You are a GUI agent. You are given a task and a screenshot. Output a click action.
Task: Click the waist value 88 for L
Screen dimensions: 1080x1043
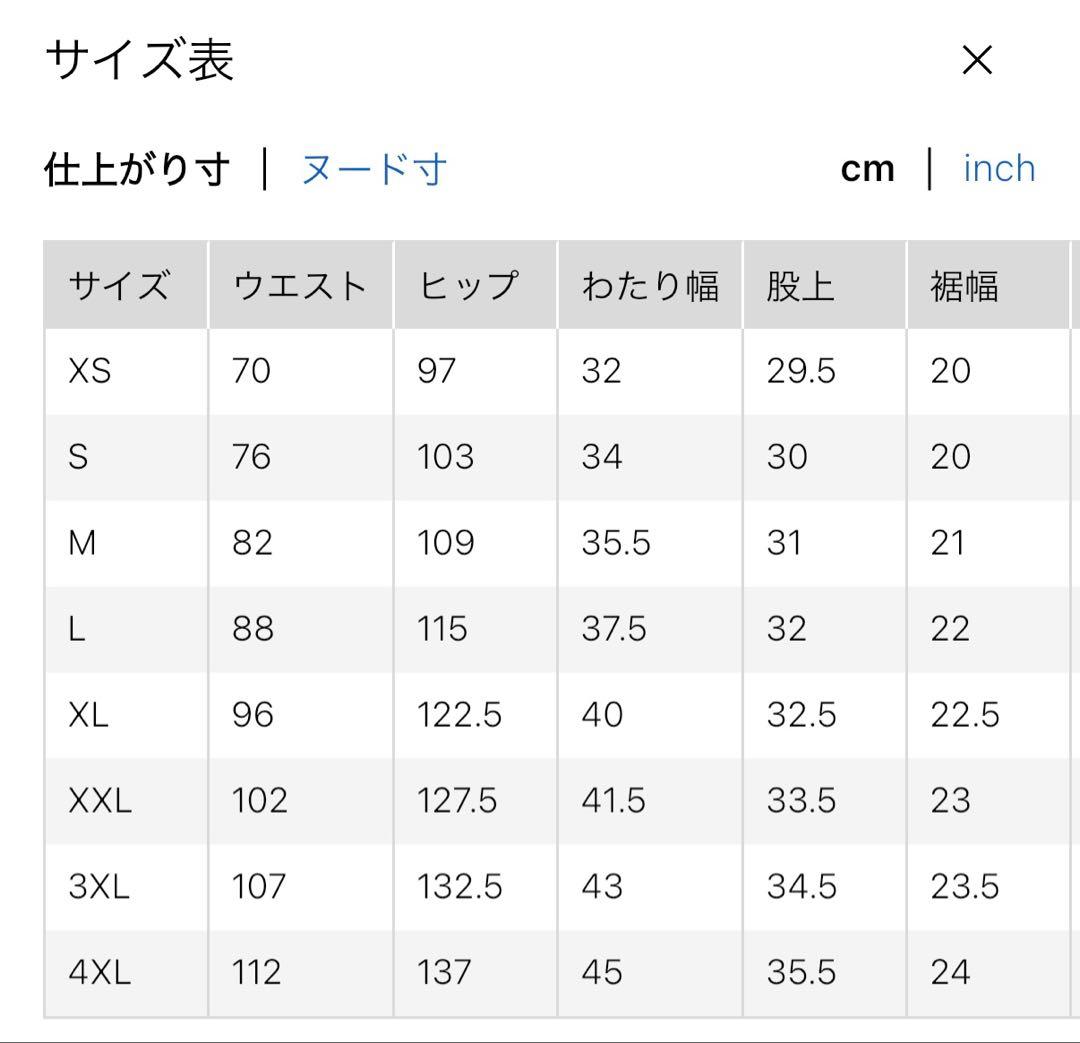(252, 629)
